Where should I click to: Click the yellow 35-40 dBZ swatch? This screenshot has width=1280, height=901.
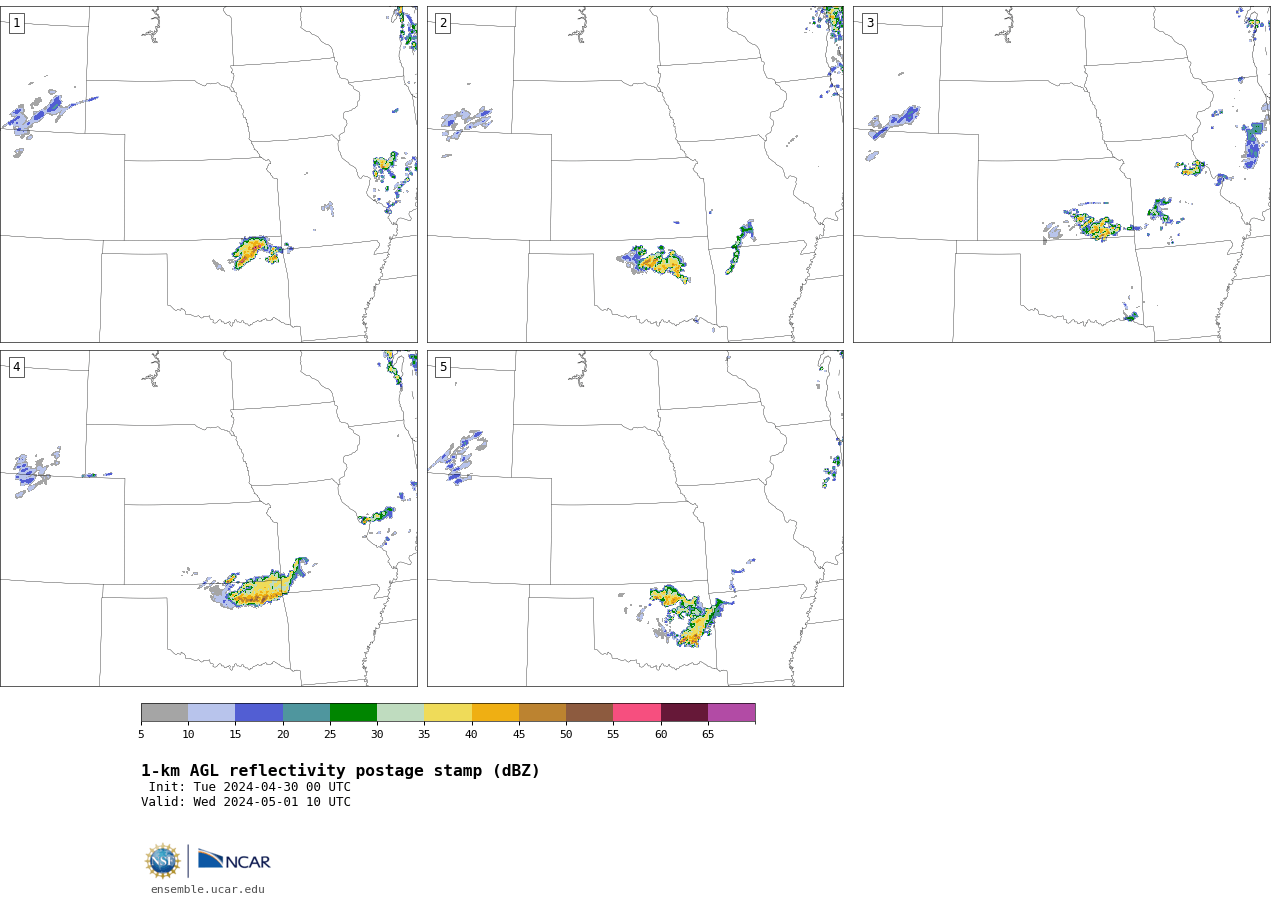[x=448, y=713]
